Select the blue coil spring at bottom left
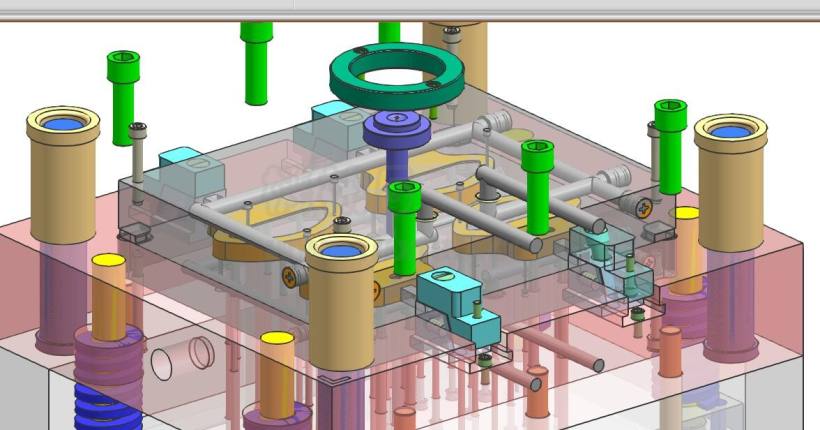The width and height of the screenshot is (820, 430). coord(107,408)
